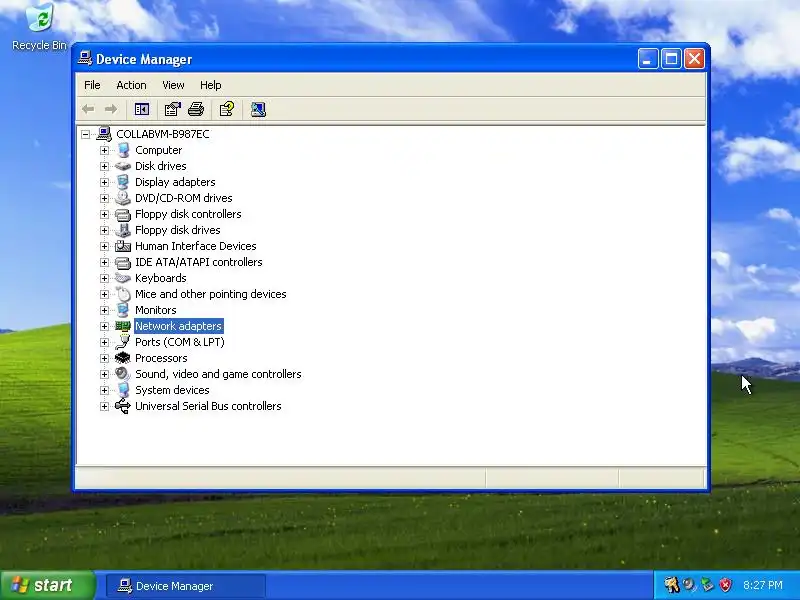Expand the Processors node
This screenshot has height=600, width=800.
point(104,358)
